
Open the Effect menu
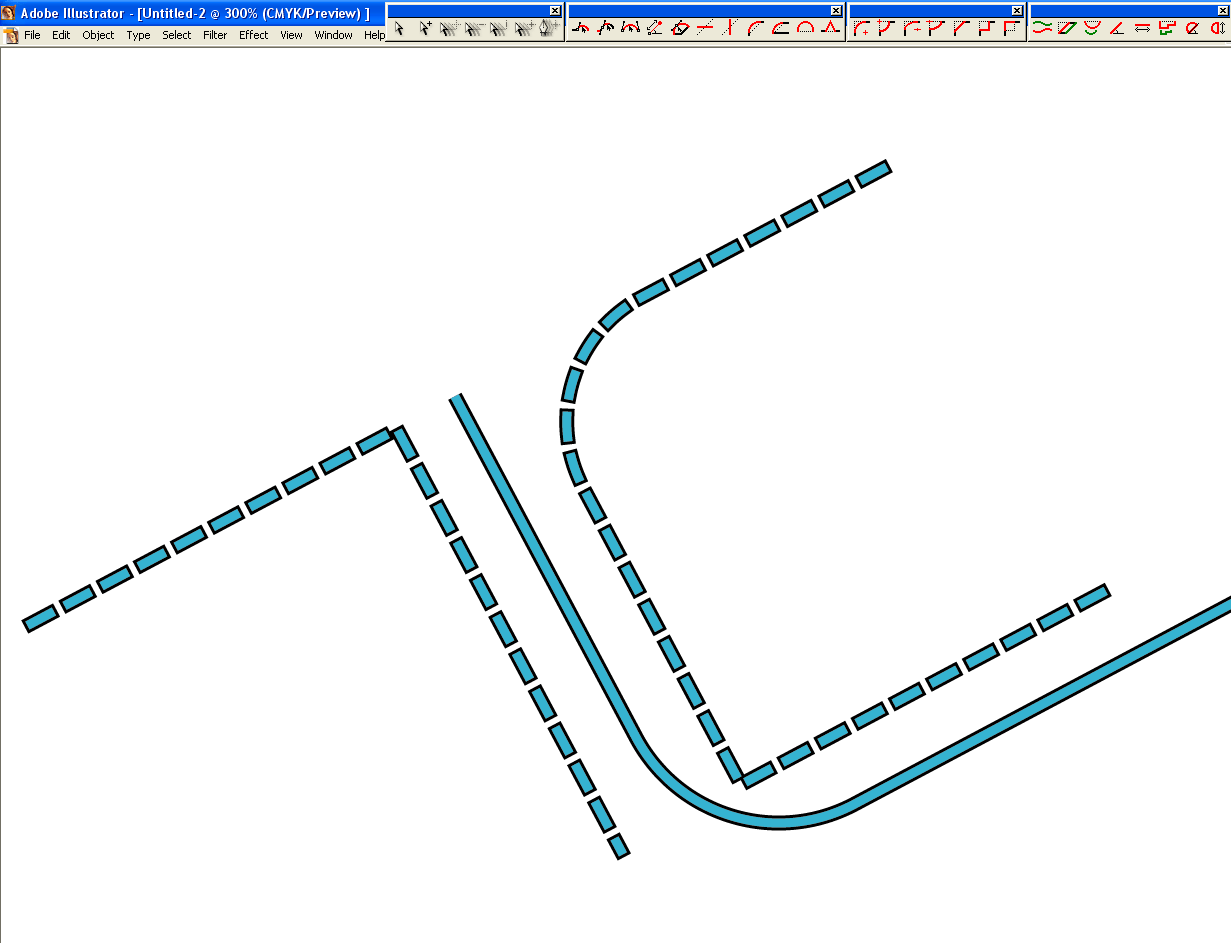pyautogui.click(x=254, y=35)
